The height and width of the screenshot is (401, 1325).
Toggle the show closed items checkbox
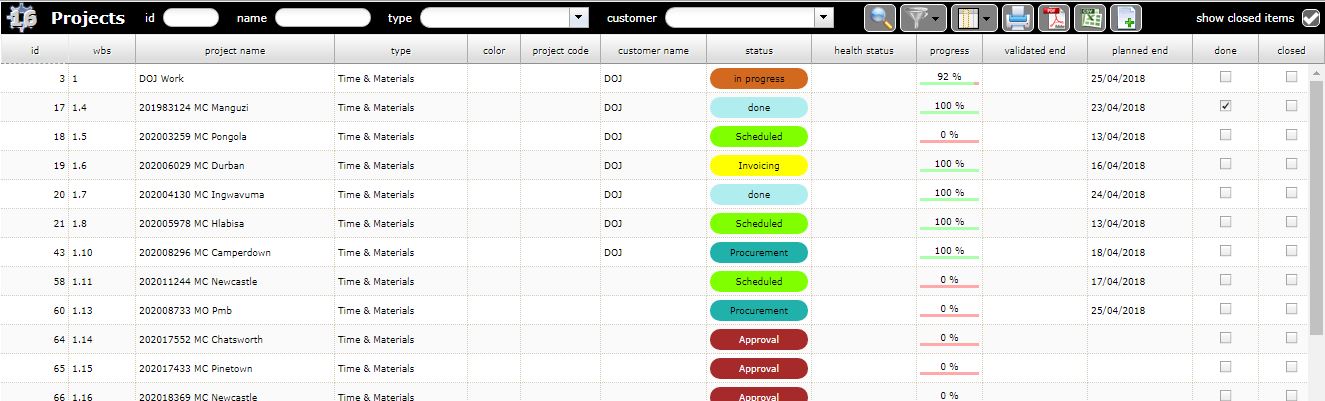point(1310,18)
